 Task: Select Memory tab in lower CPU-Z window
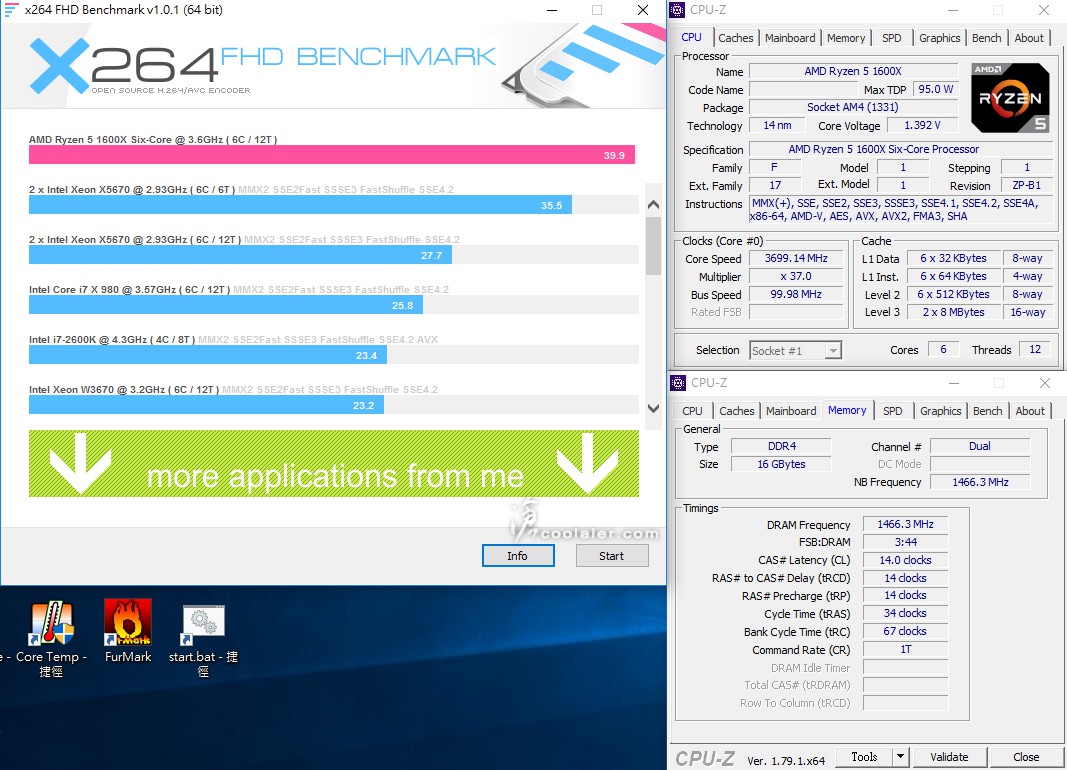coord(847,410)
